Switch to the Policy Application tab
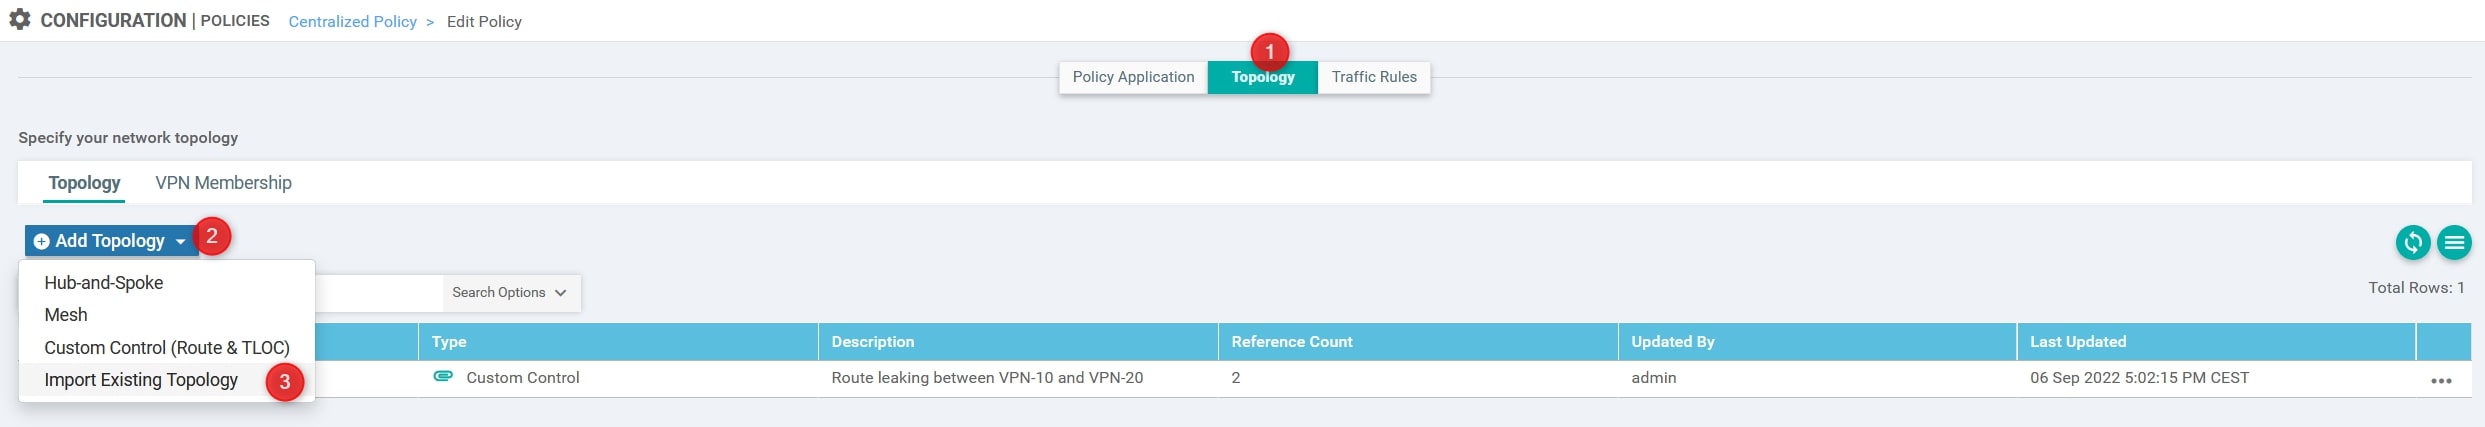This screenshot has height=427, width=2485. [1133, 77]
